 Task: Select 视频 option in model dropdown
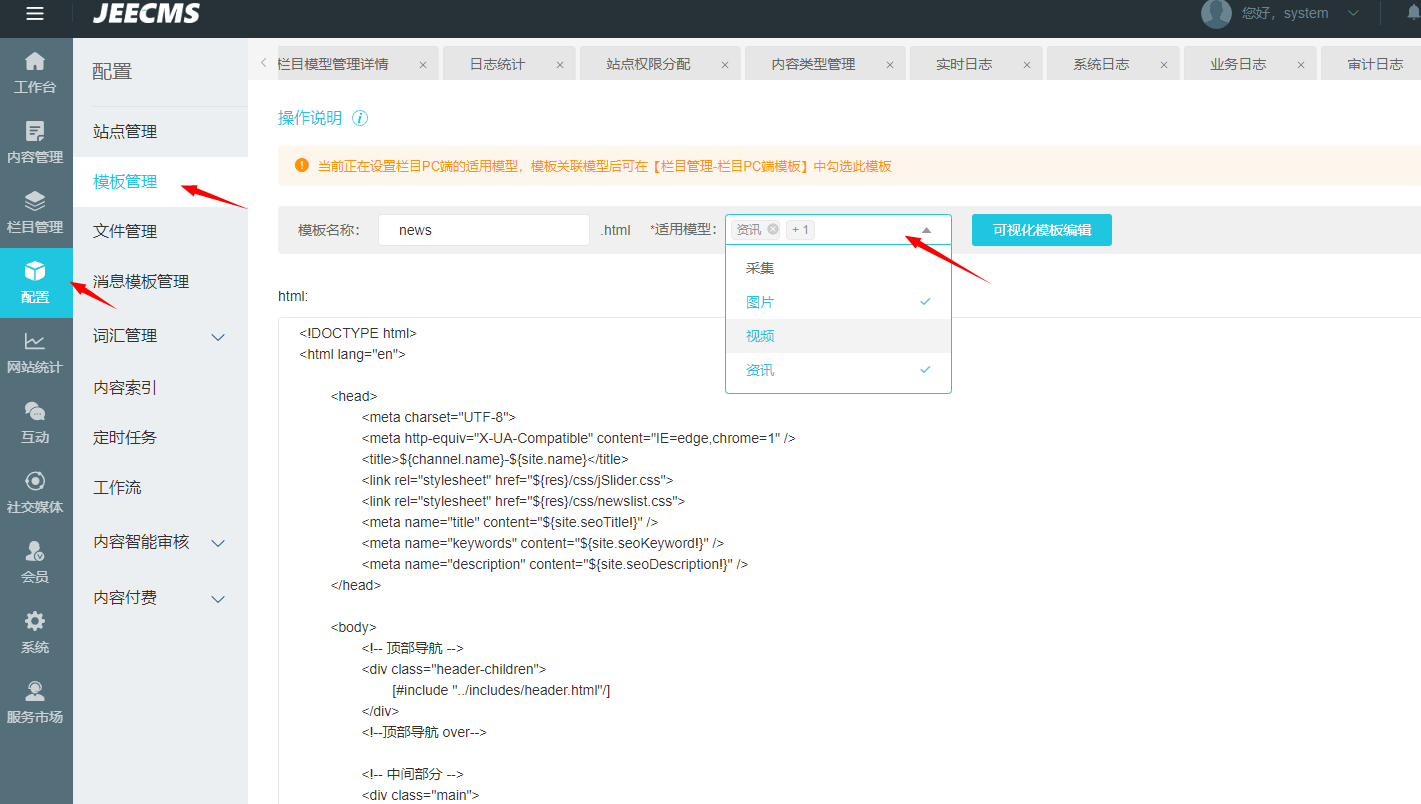[x=838, y=336]
